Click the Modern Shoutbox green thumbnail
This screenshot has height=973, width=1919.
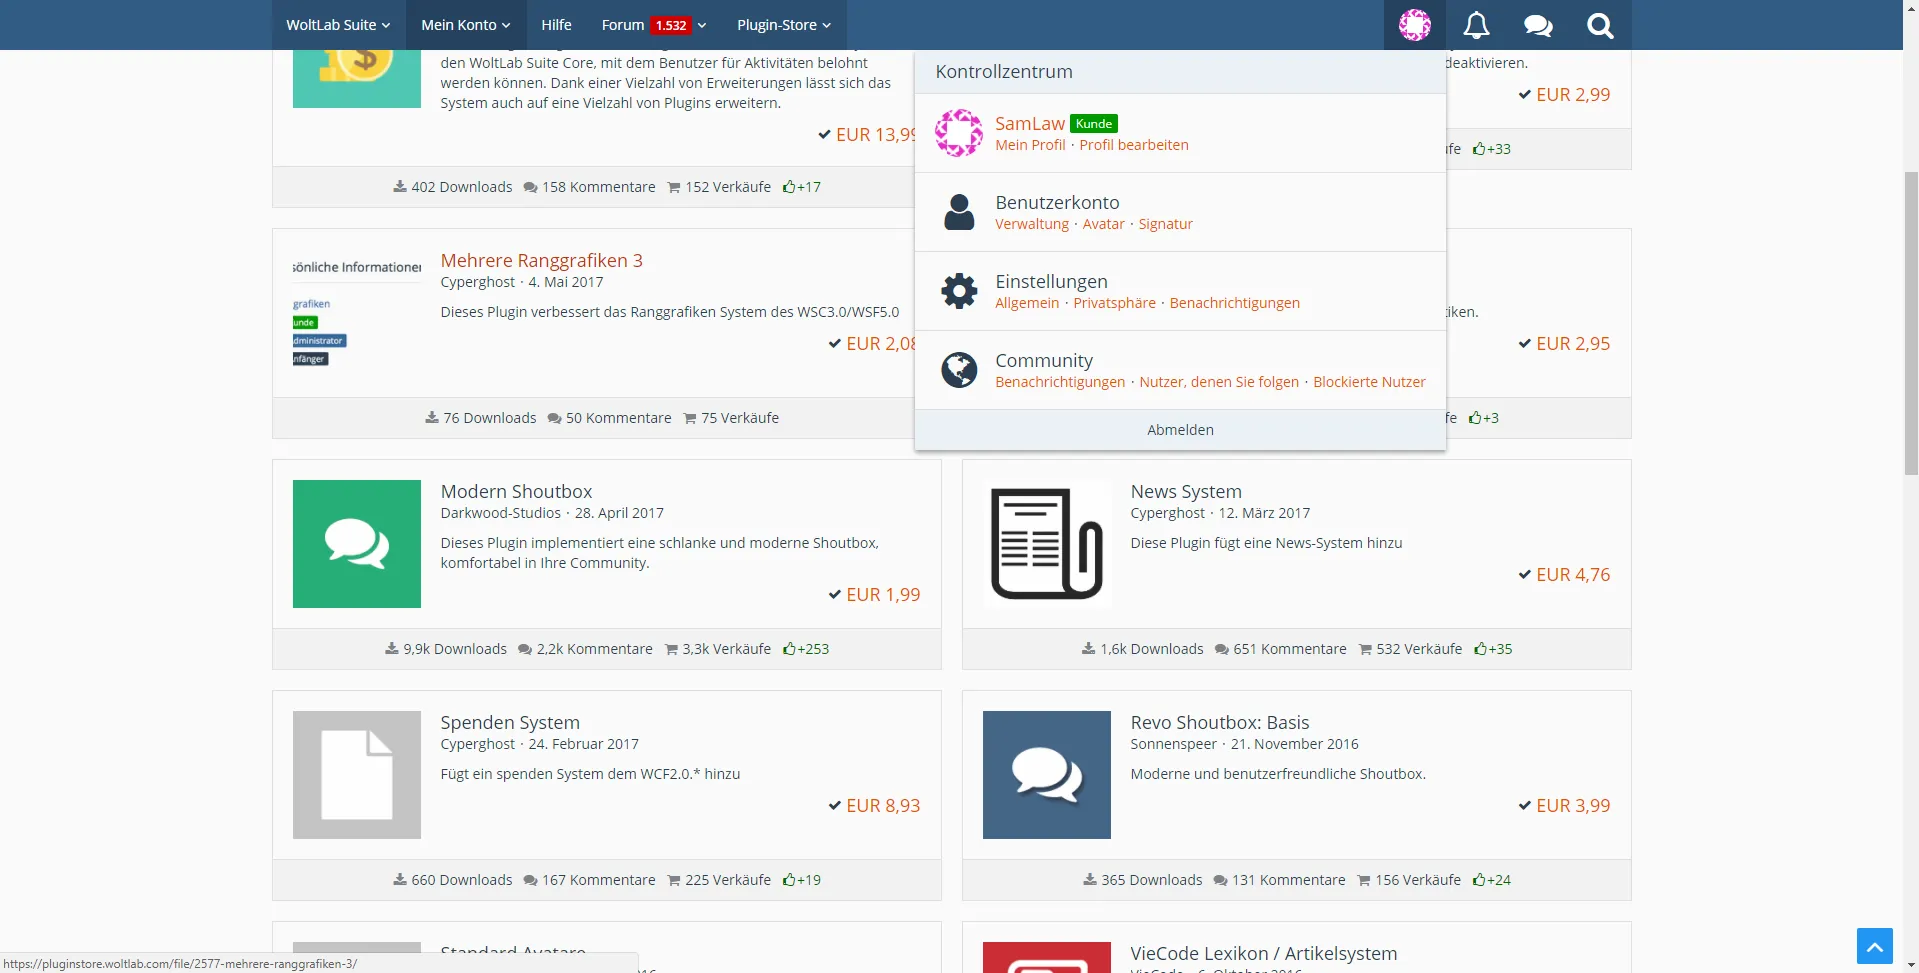(x=357, y=544)
